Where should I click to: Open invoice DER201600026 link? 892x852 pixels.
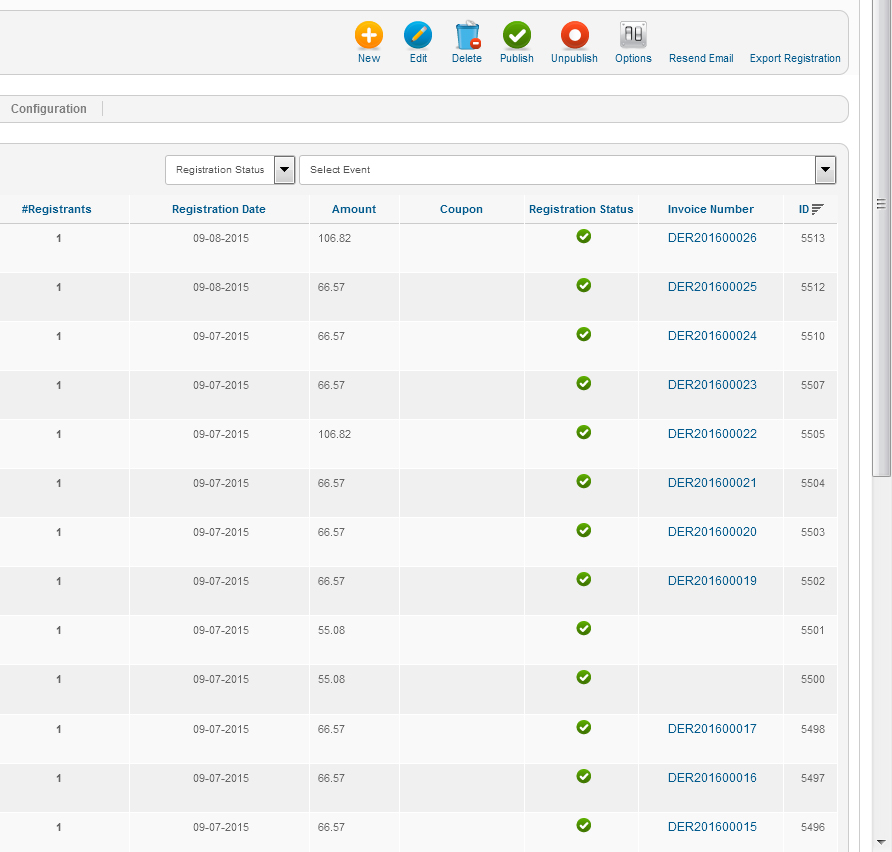712,238
